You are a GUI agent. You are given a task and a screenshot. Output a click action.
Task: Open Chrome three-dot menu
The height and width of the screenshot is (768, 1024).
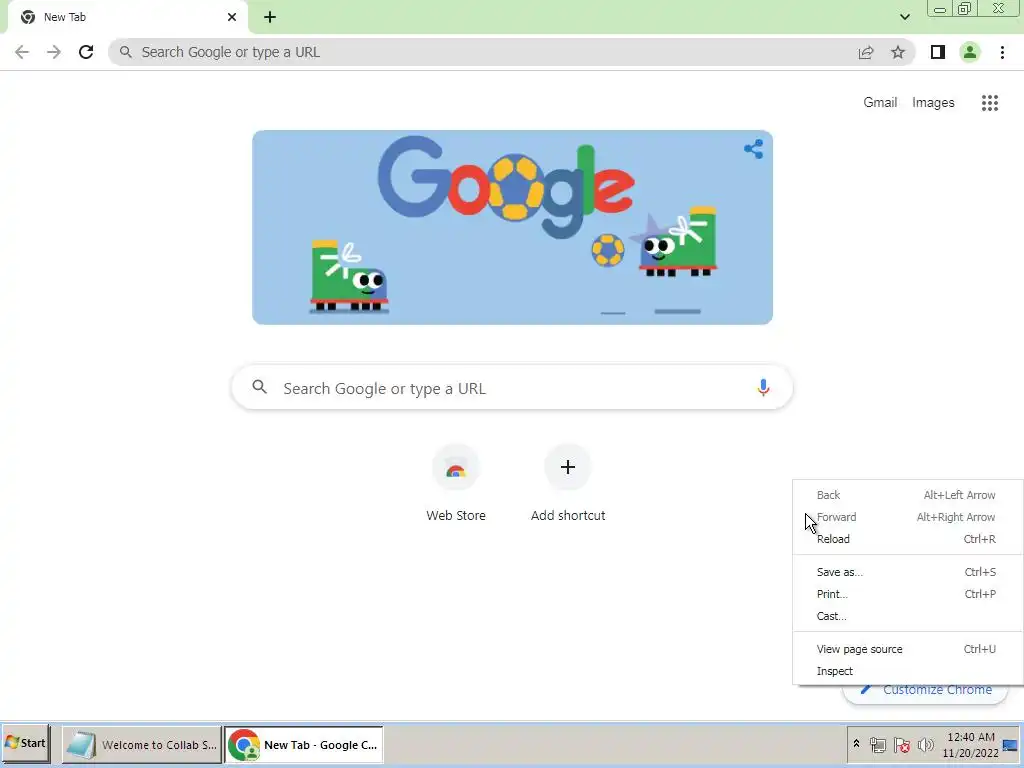1002,52
